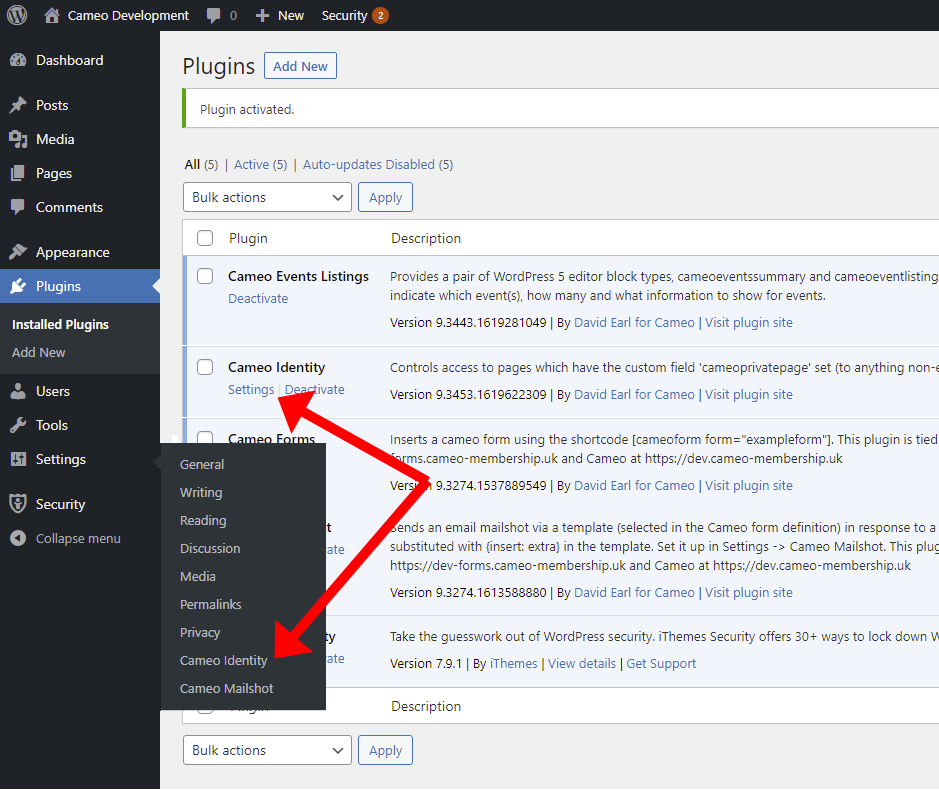The height and width of the screenshot is (790, 939).
Task: Open the comments bubble icon in admin bar
Action: click(213, 16)
